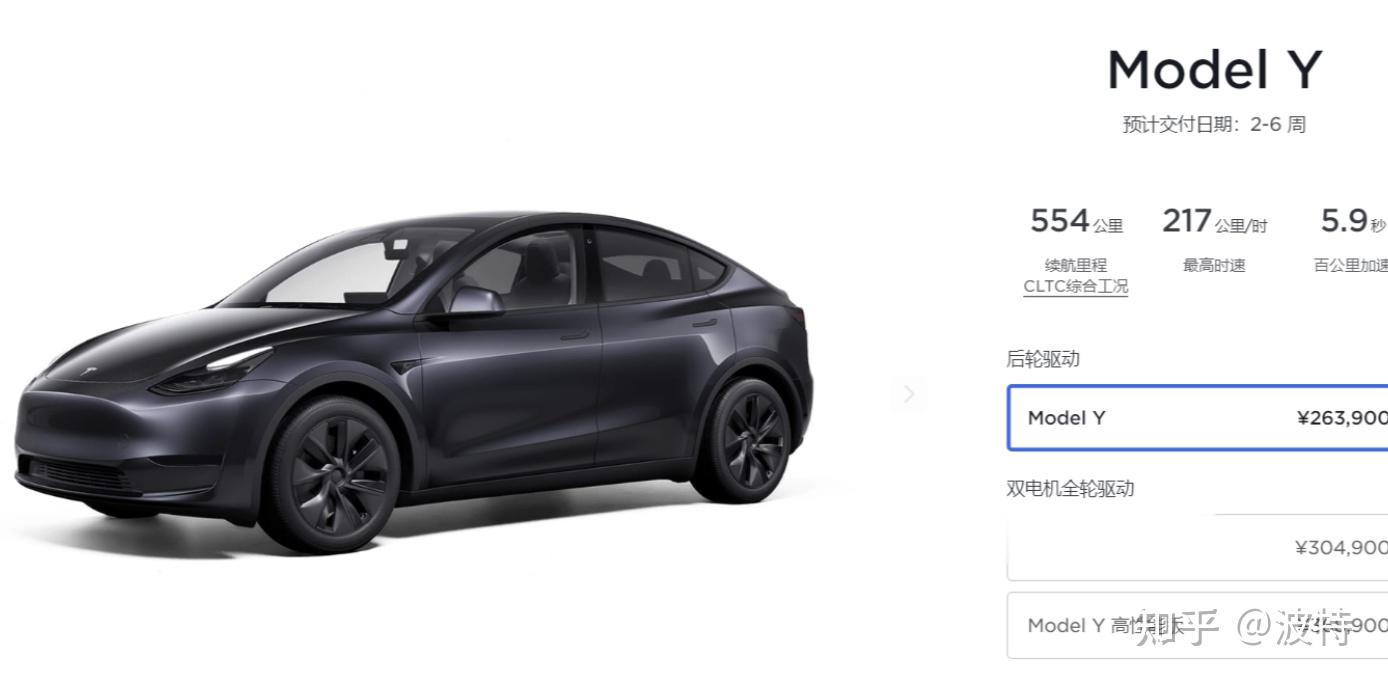
Task: Click the next image chevron arrow
Action: coord(908,394)
